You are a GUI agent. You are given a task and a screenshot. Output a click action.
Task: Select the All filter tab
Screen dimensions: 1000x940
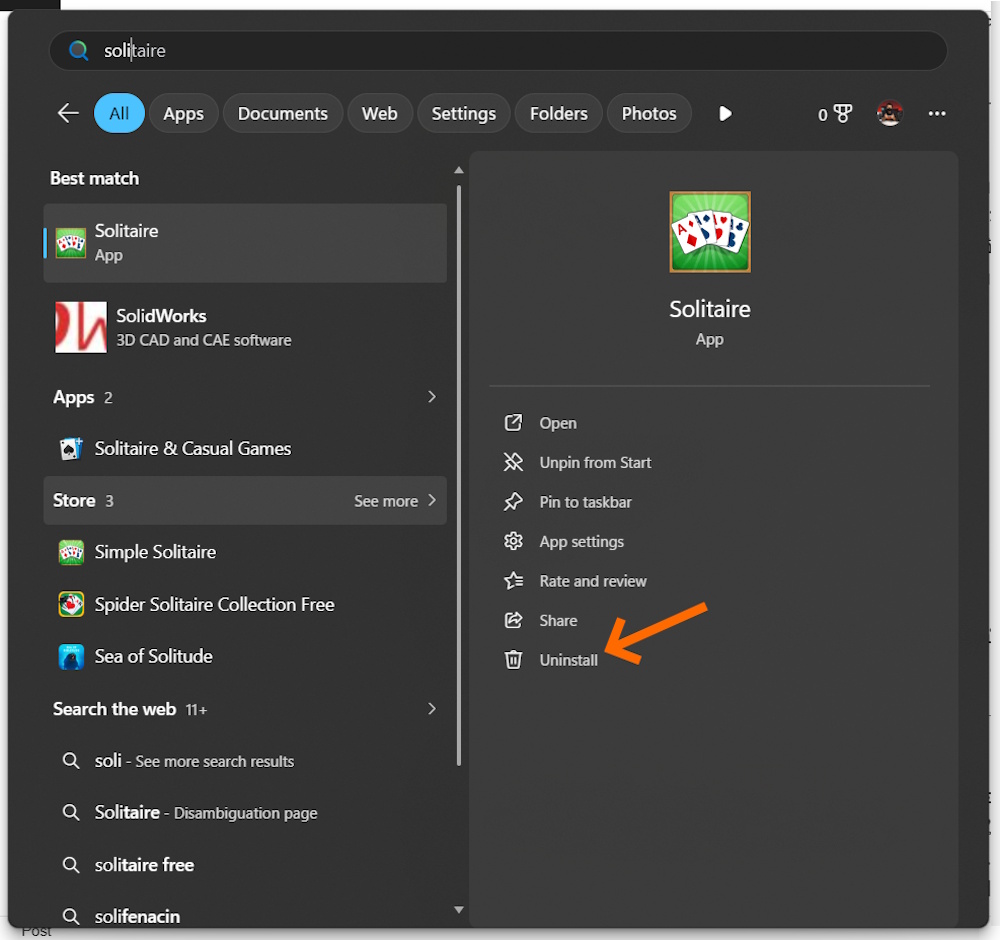pyautogui.click(x=119, y=114)
